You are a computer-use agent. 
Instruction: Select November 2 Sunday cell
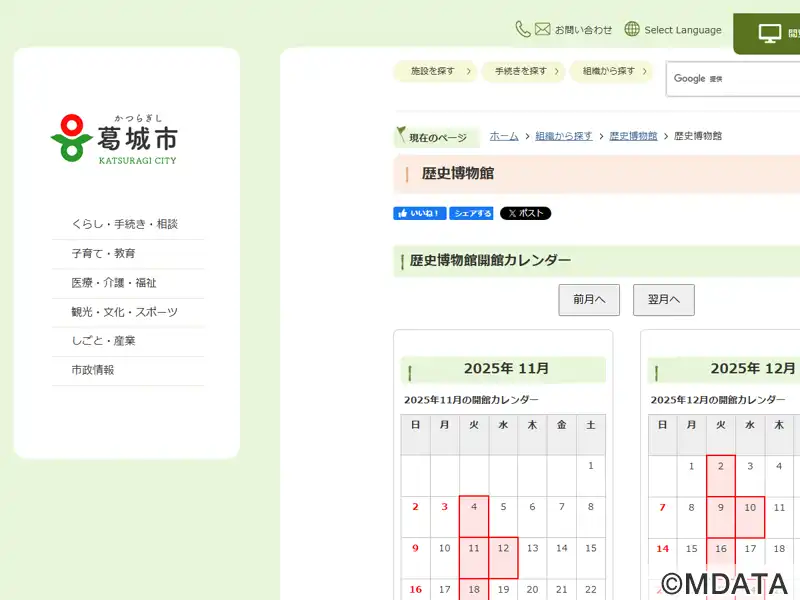415,516
